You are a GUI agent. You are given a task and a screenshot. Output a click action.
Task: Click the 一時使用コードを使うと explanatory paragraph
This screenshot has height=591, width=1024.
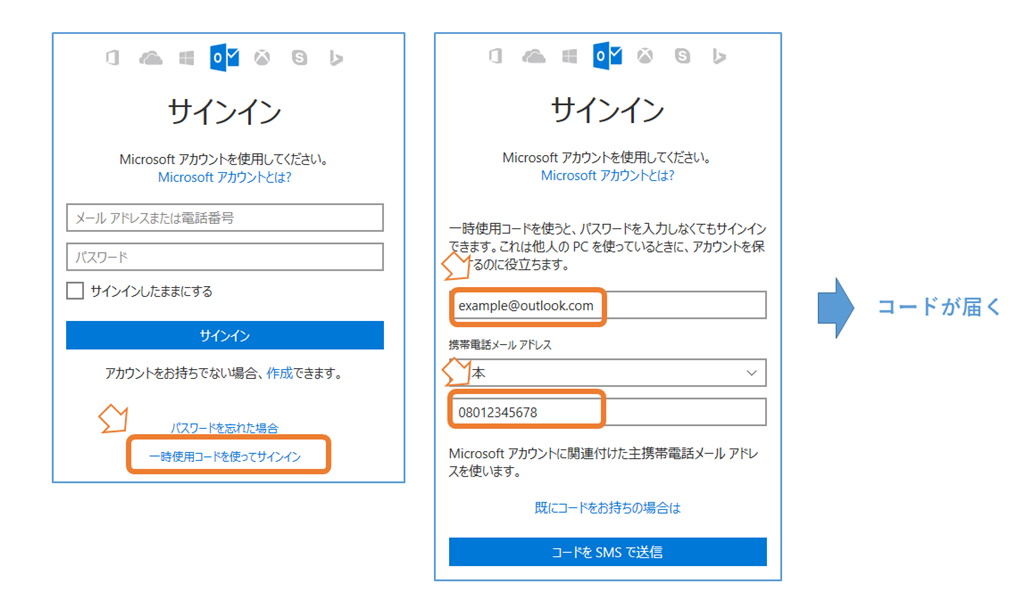(607, 246)
